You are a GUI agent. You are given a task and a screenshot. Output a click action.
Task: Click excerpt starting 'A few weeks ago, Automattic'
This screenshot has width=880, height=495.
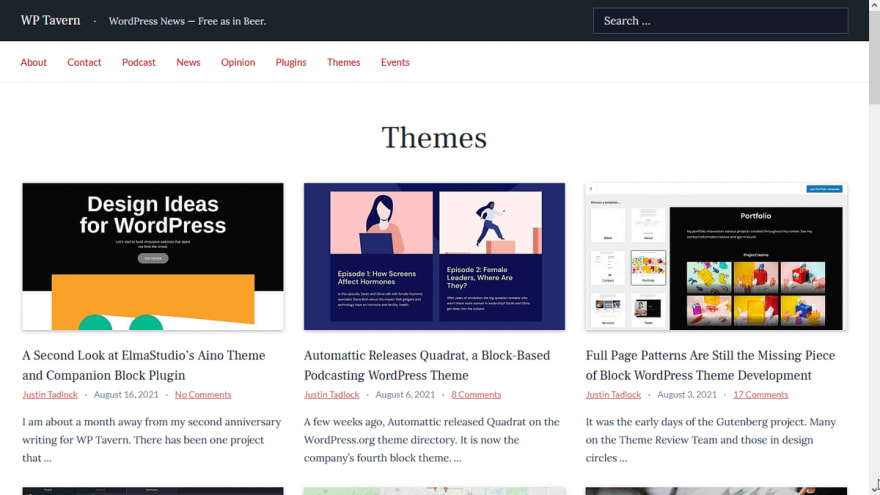(432, 440)
